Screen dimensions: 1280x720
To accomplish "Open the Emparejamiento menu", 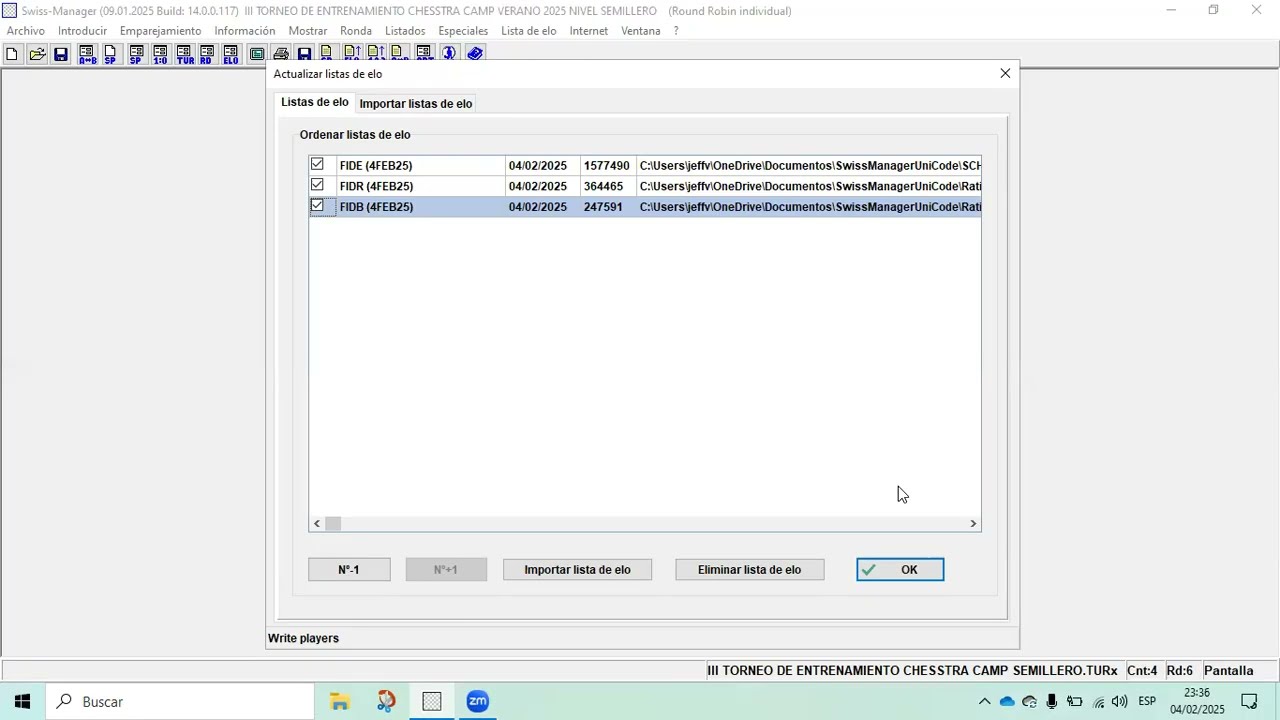I will (160, 31).
